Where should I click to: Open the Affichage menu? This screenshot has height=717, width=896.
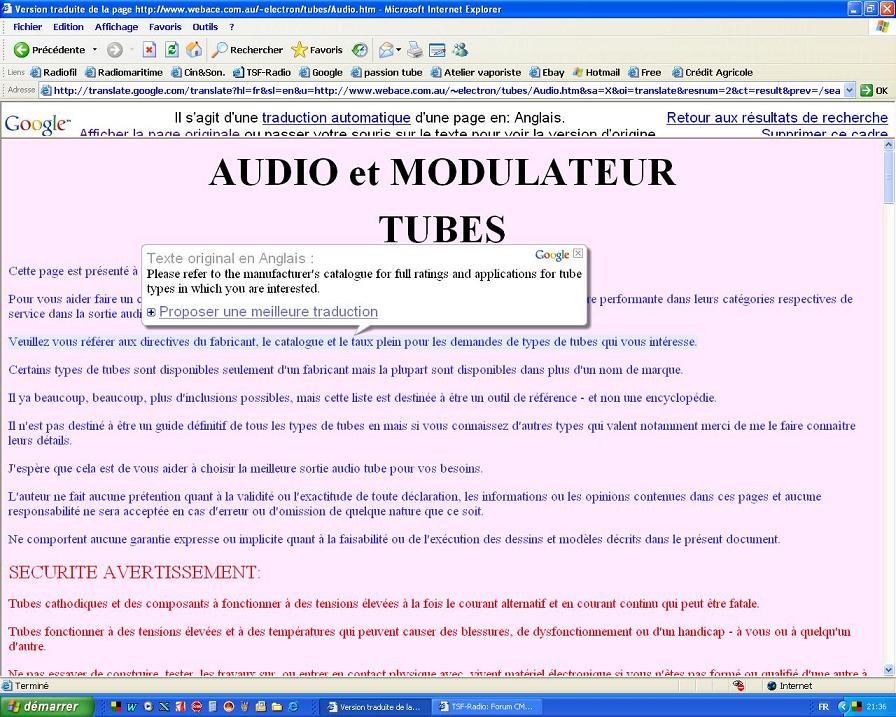pyautogui.click(x=116, y=27)
